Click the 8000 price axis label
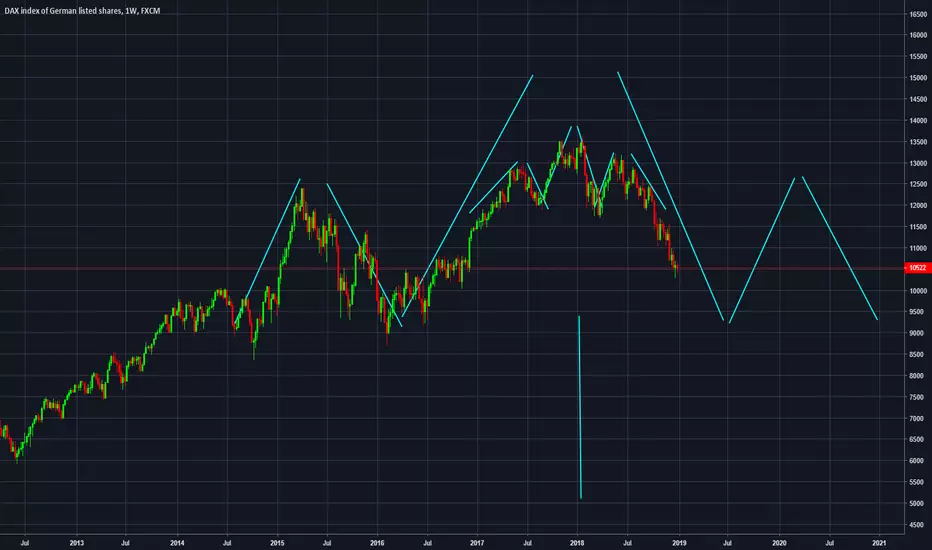The width and height of the screenshot is (932, 550). coord(917,376)
